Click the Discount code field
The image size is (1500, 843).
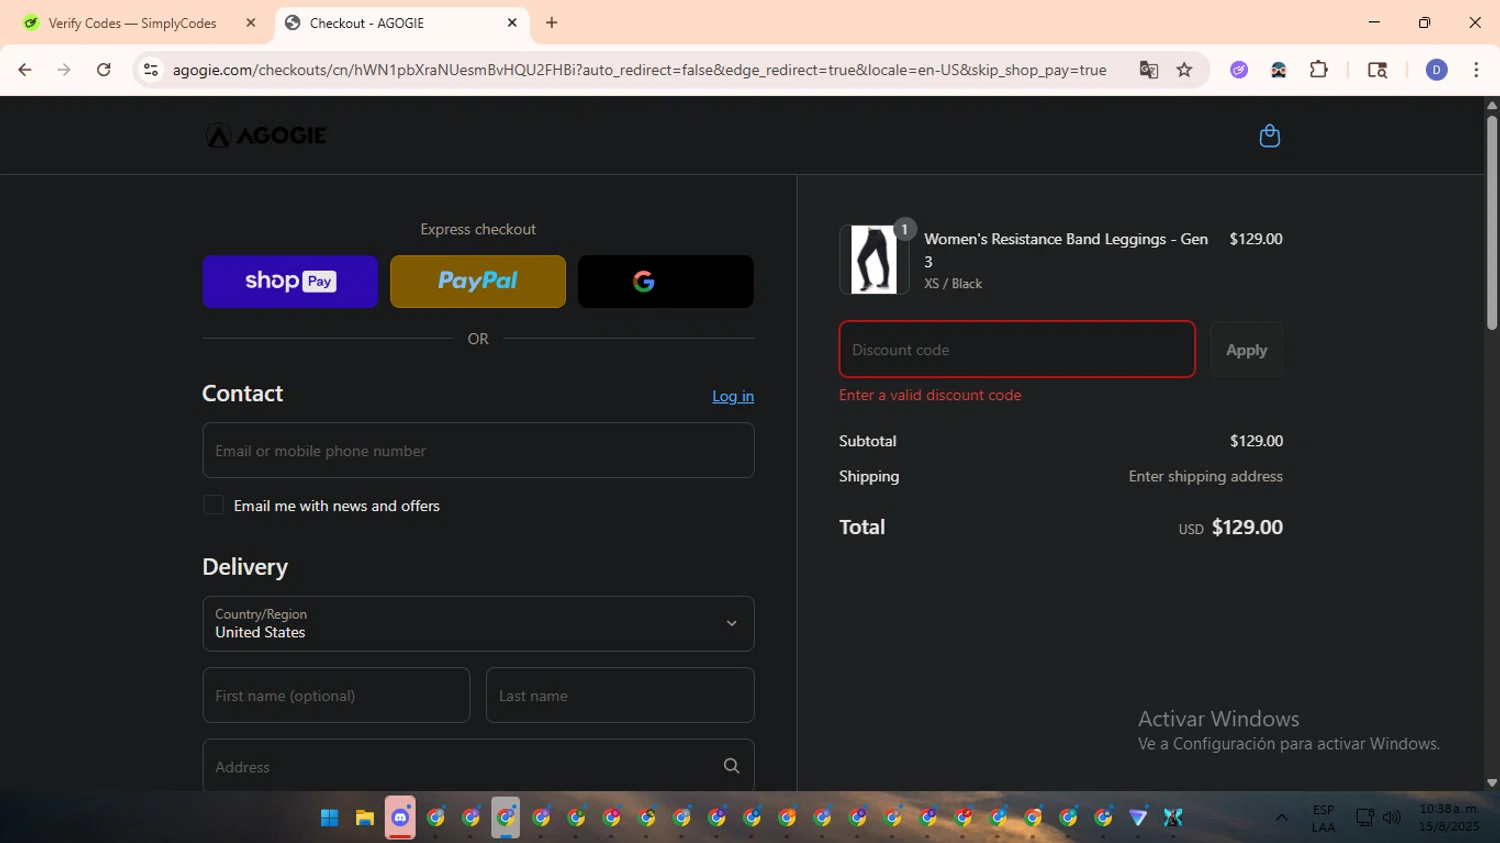pyautogui.click(x=1017, y=349)
